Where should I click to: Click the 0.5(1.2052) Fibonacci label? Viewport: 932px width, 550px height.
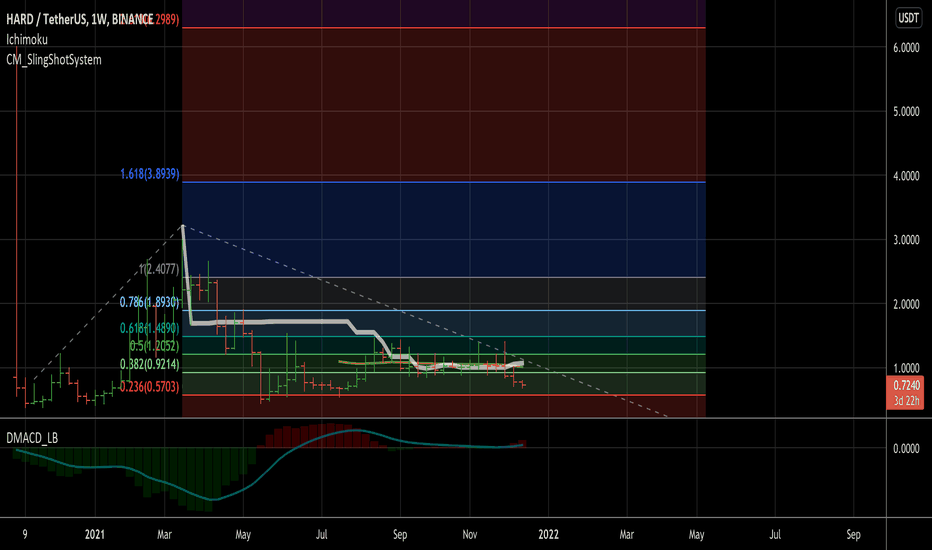154,346
